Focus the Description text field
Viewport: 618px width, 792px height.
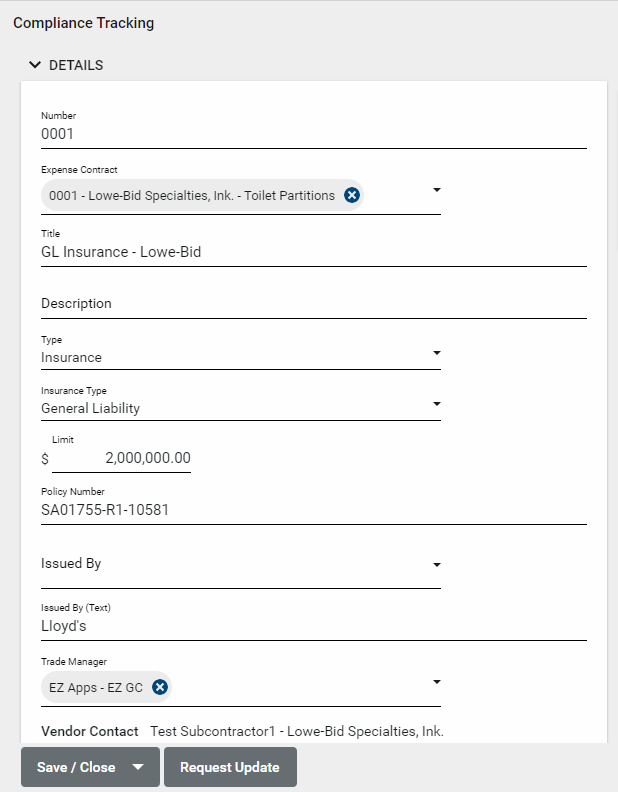click(x=312, y=303)
